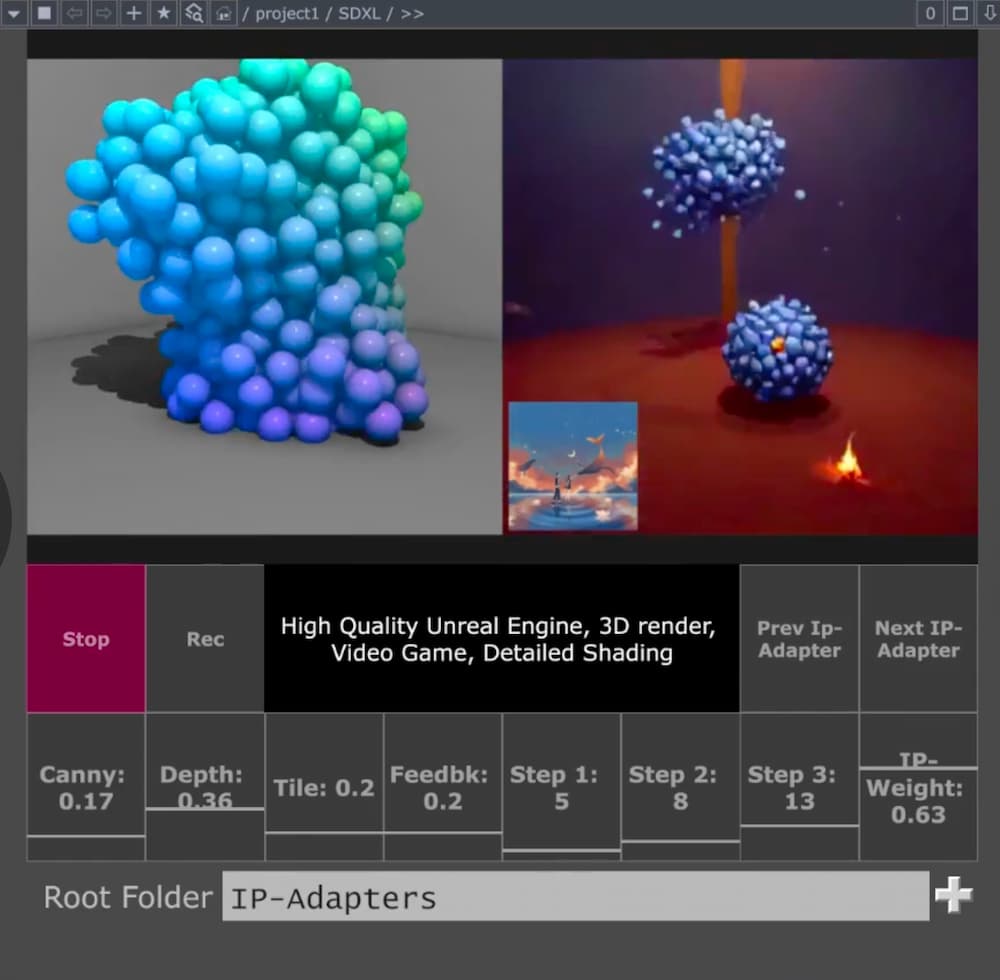Adjust the Depth 0.36 slider
The image size is (1000, 980).
tap(205, 787)
